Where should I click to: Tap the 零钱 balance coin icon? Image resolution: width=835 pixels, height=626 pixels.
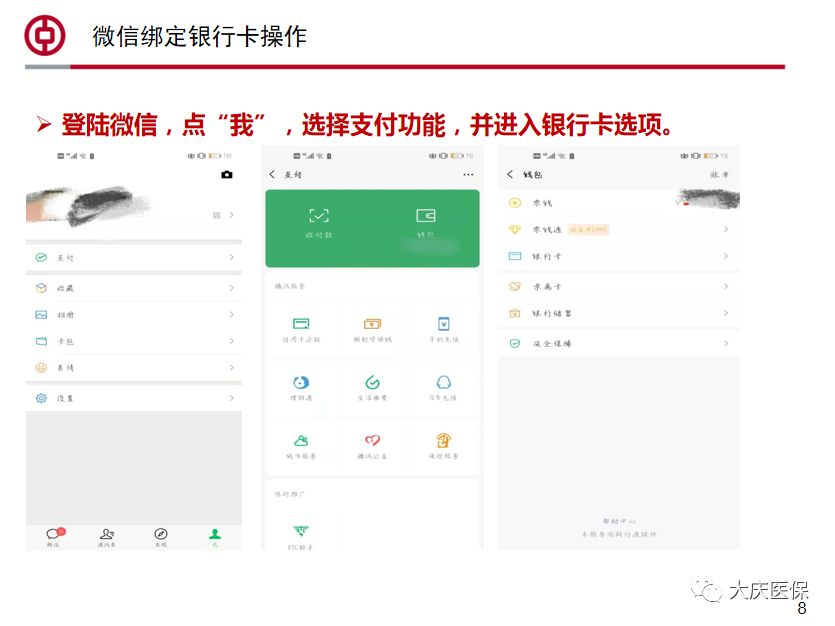point(514,203)
